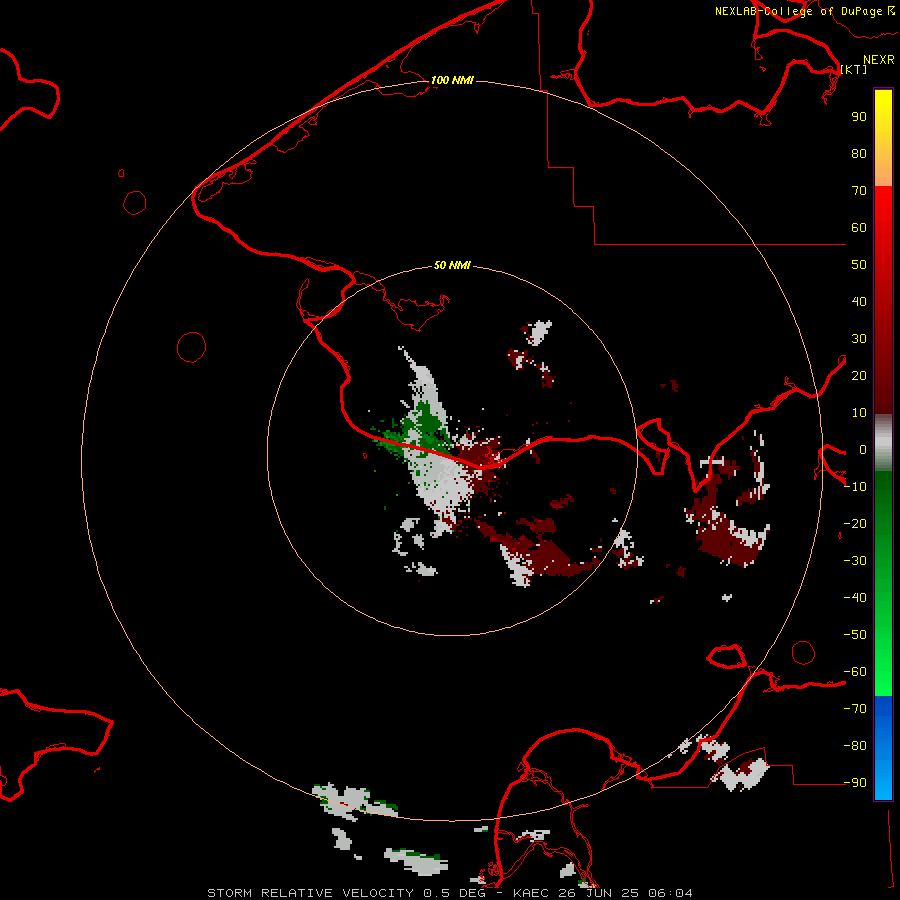Select the 100 NMI range ring label
This screenshot has width=900, height=900.
(452, 80)
